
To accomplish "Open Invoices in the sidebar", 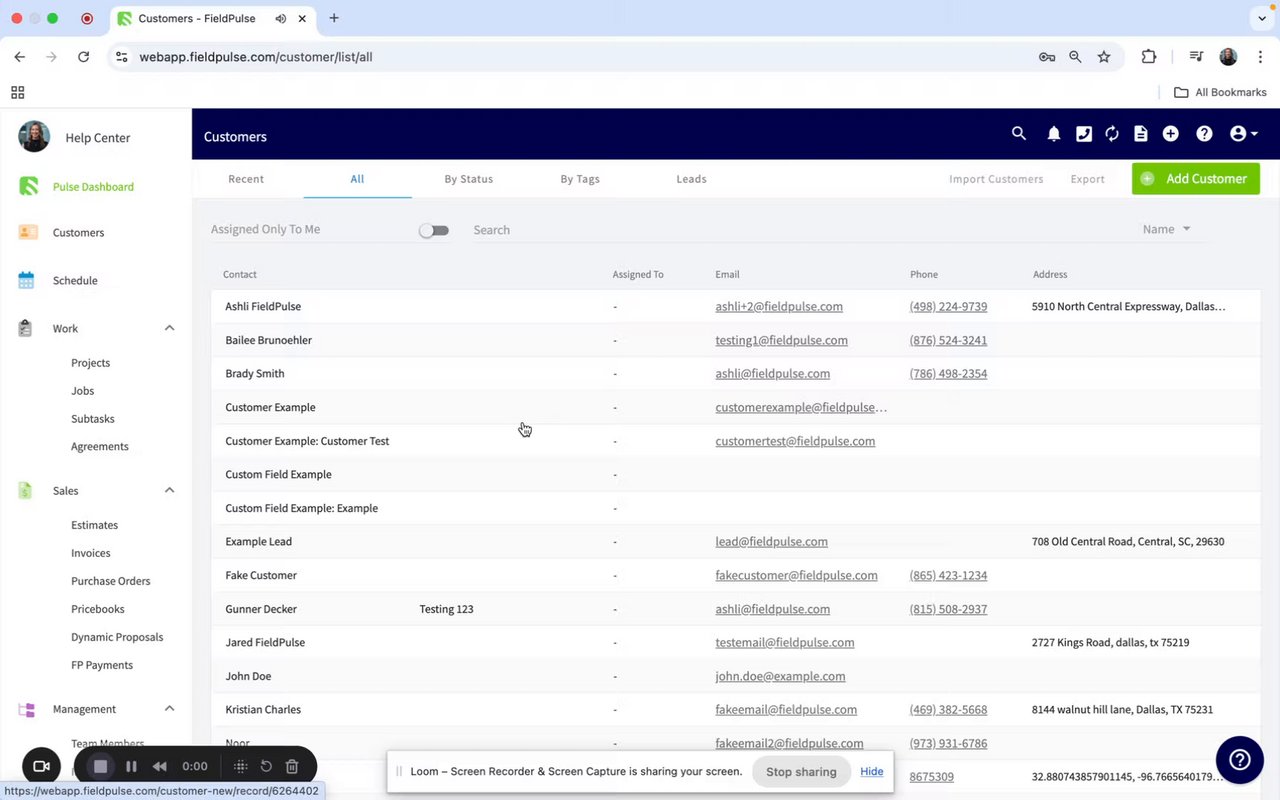I will pos(91,553).
